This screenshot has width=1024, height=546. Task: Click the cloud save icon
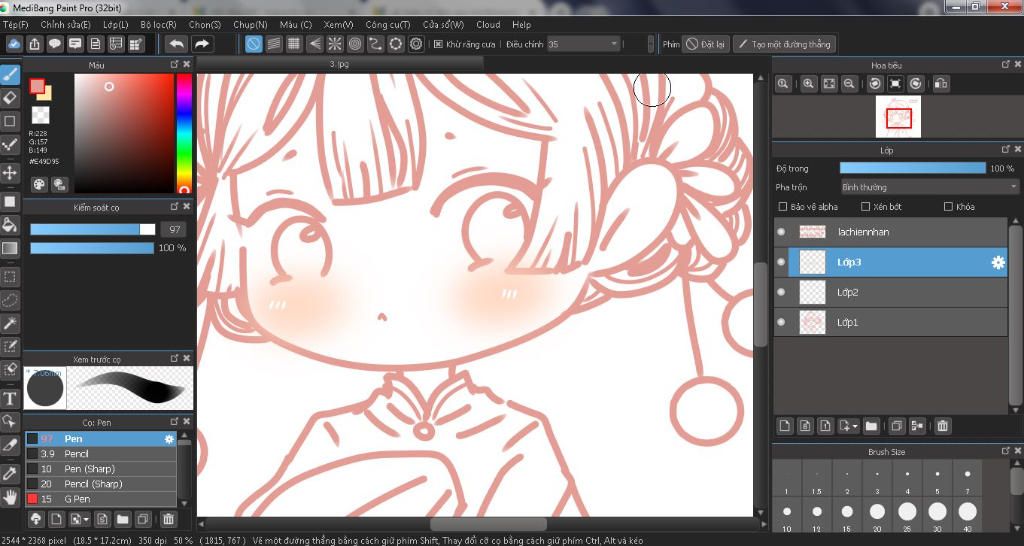pos(14,44)
